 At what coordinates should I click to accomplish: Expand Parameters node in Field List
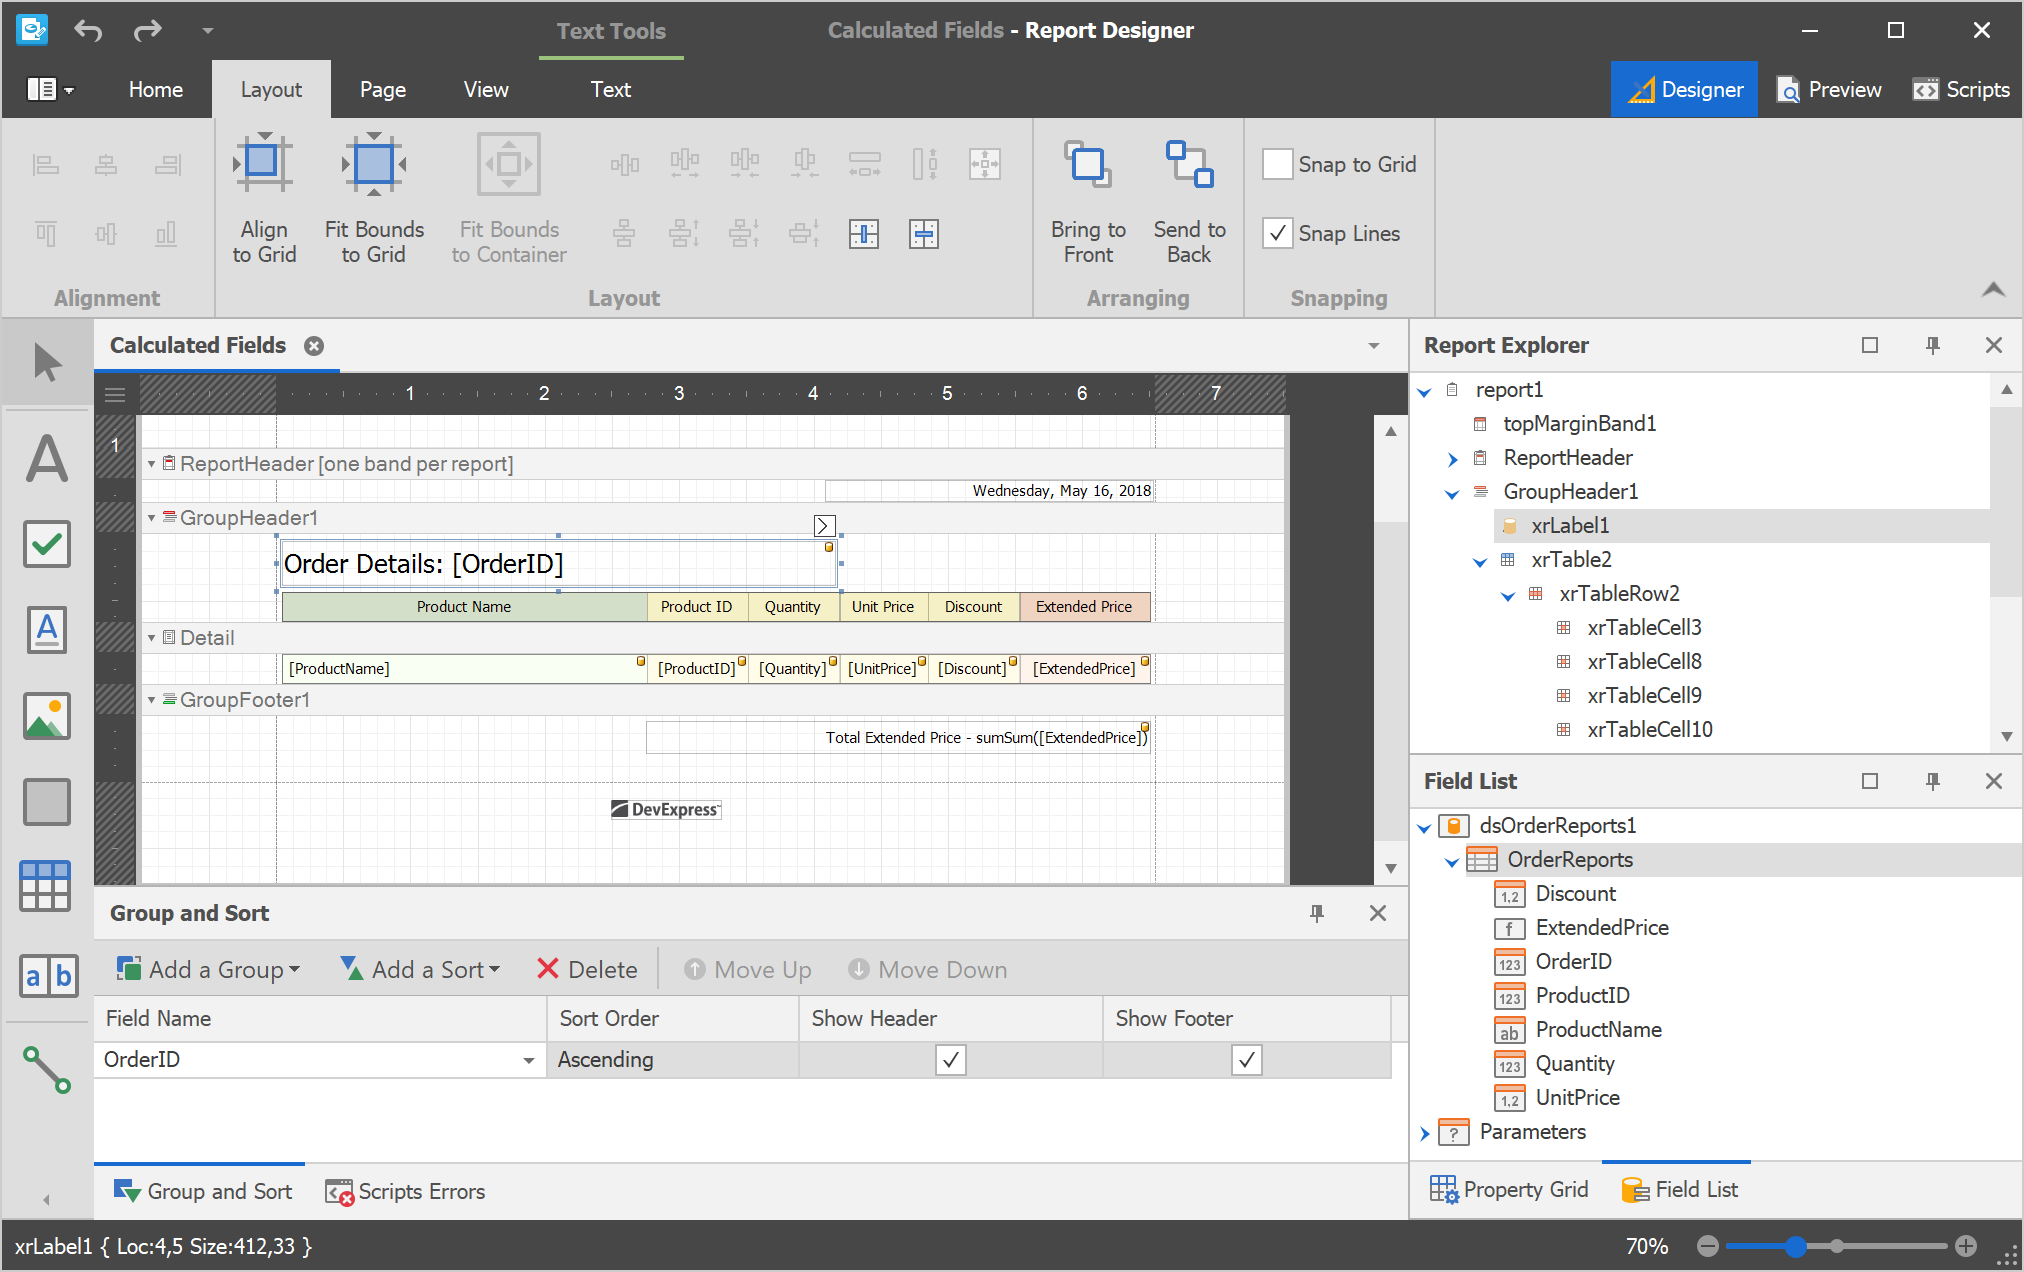click(1425, 1132)
